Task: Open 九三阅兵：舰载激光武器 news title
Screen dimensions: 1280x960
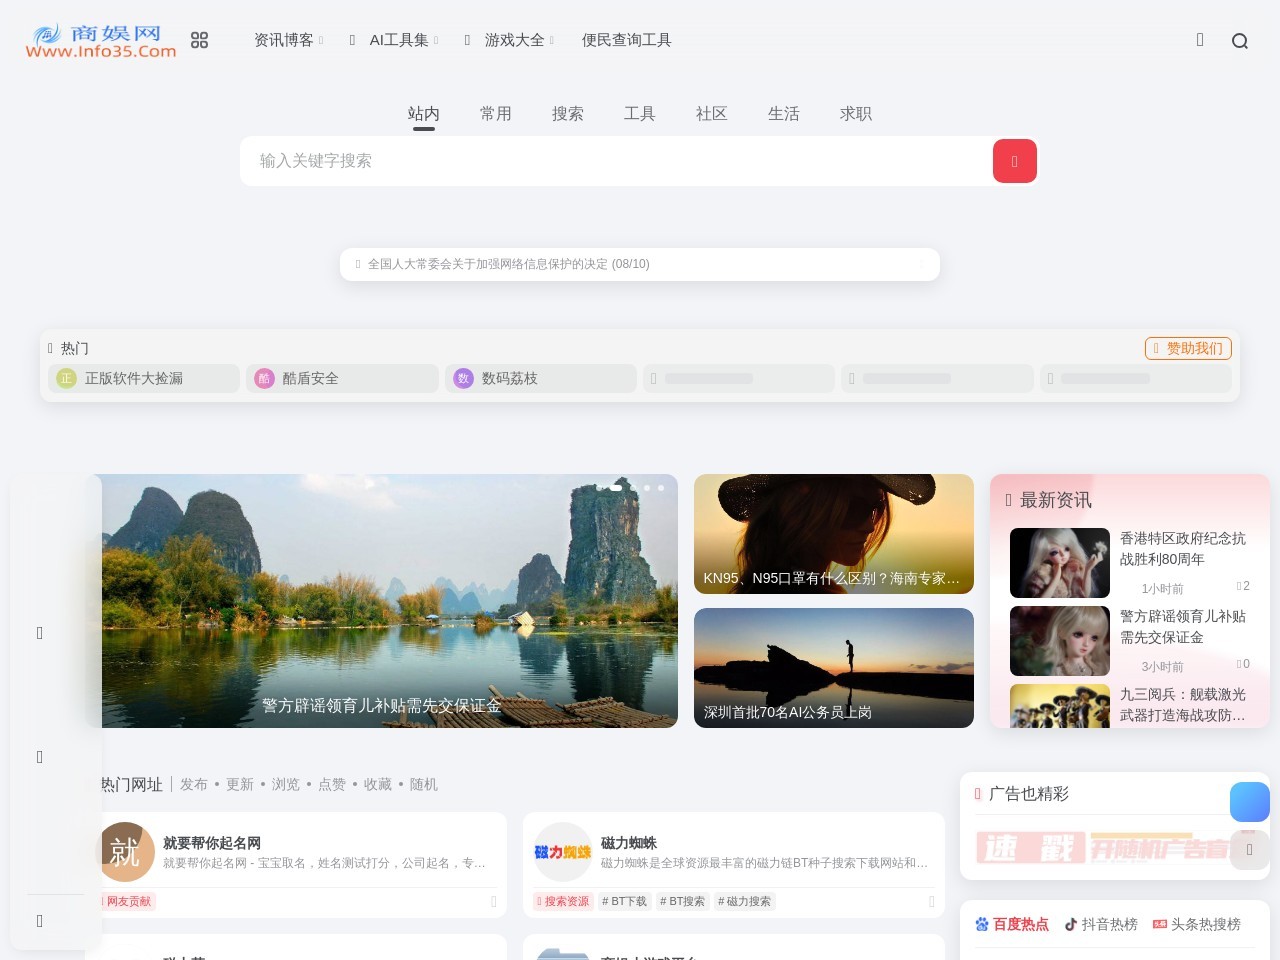Action: pyautogui.click(x=1183, y=705)
